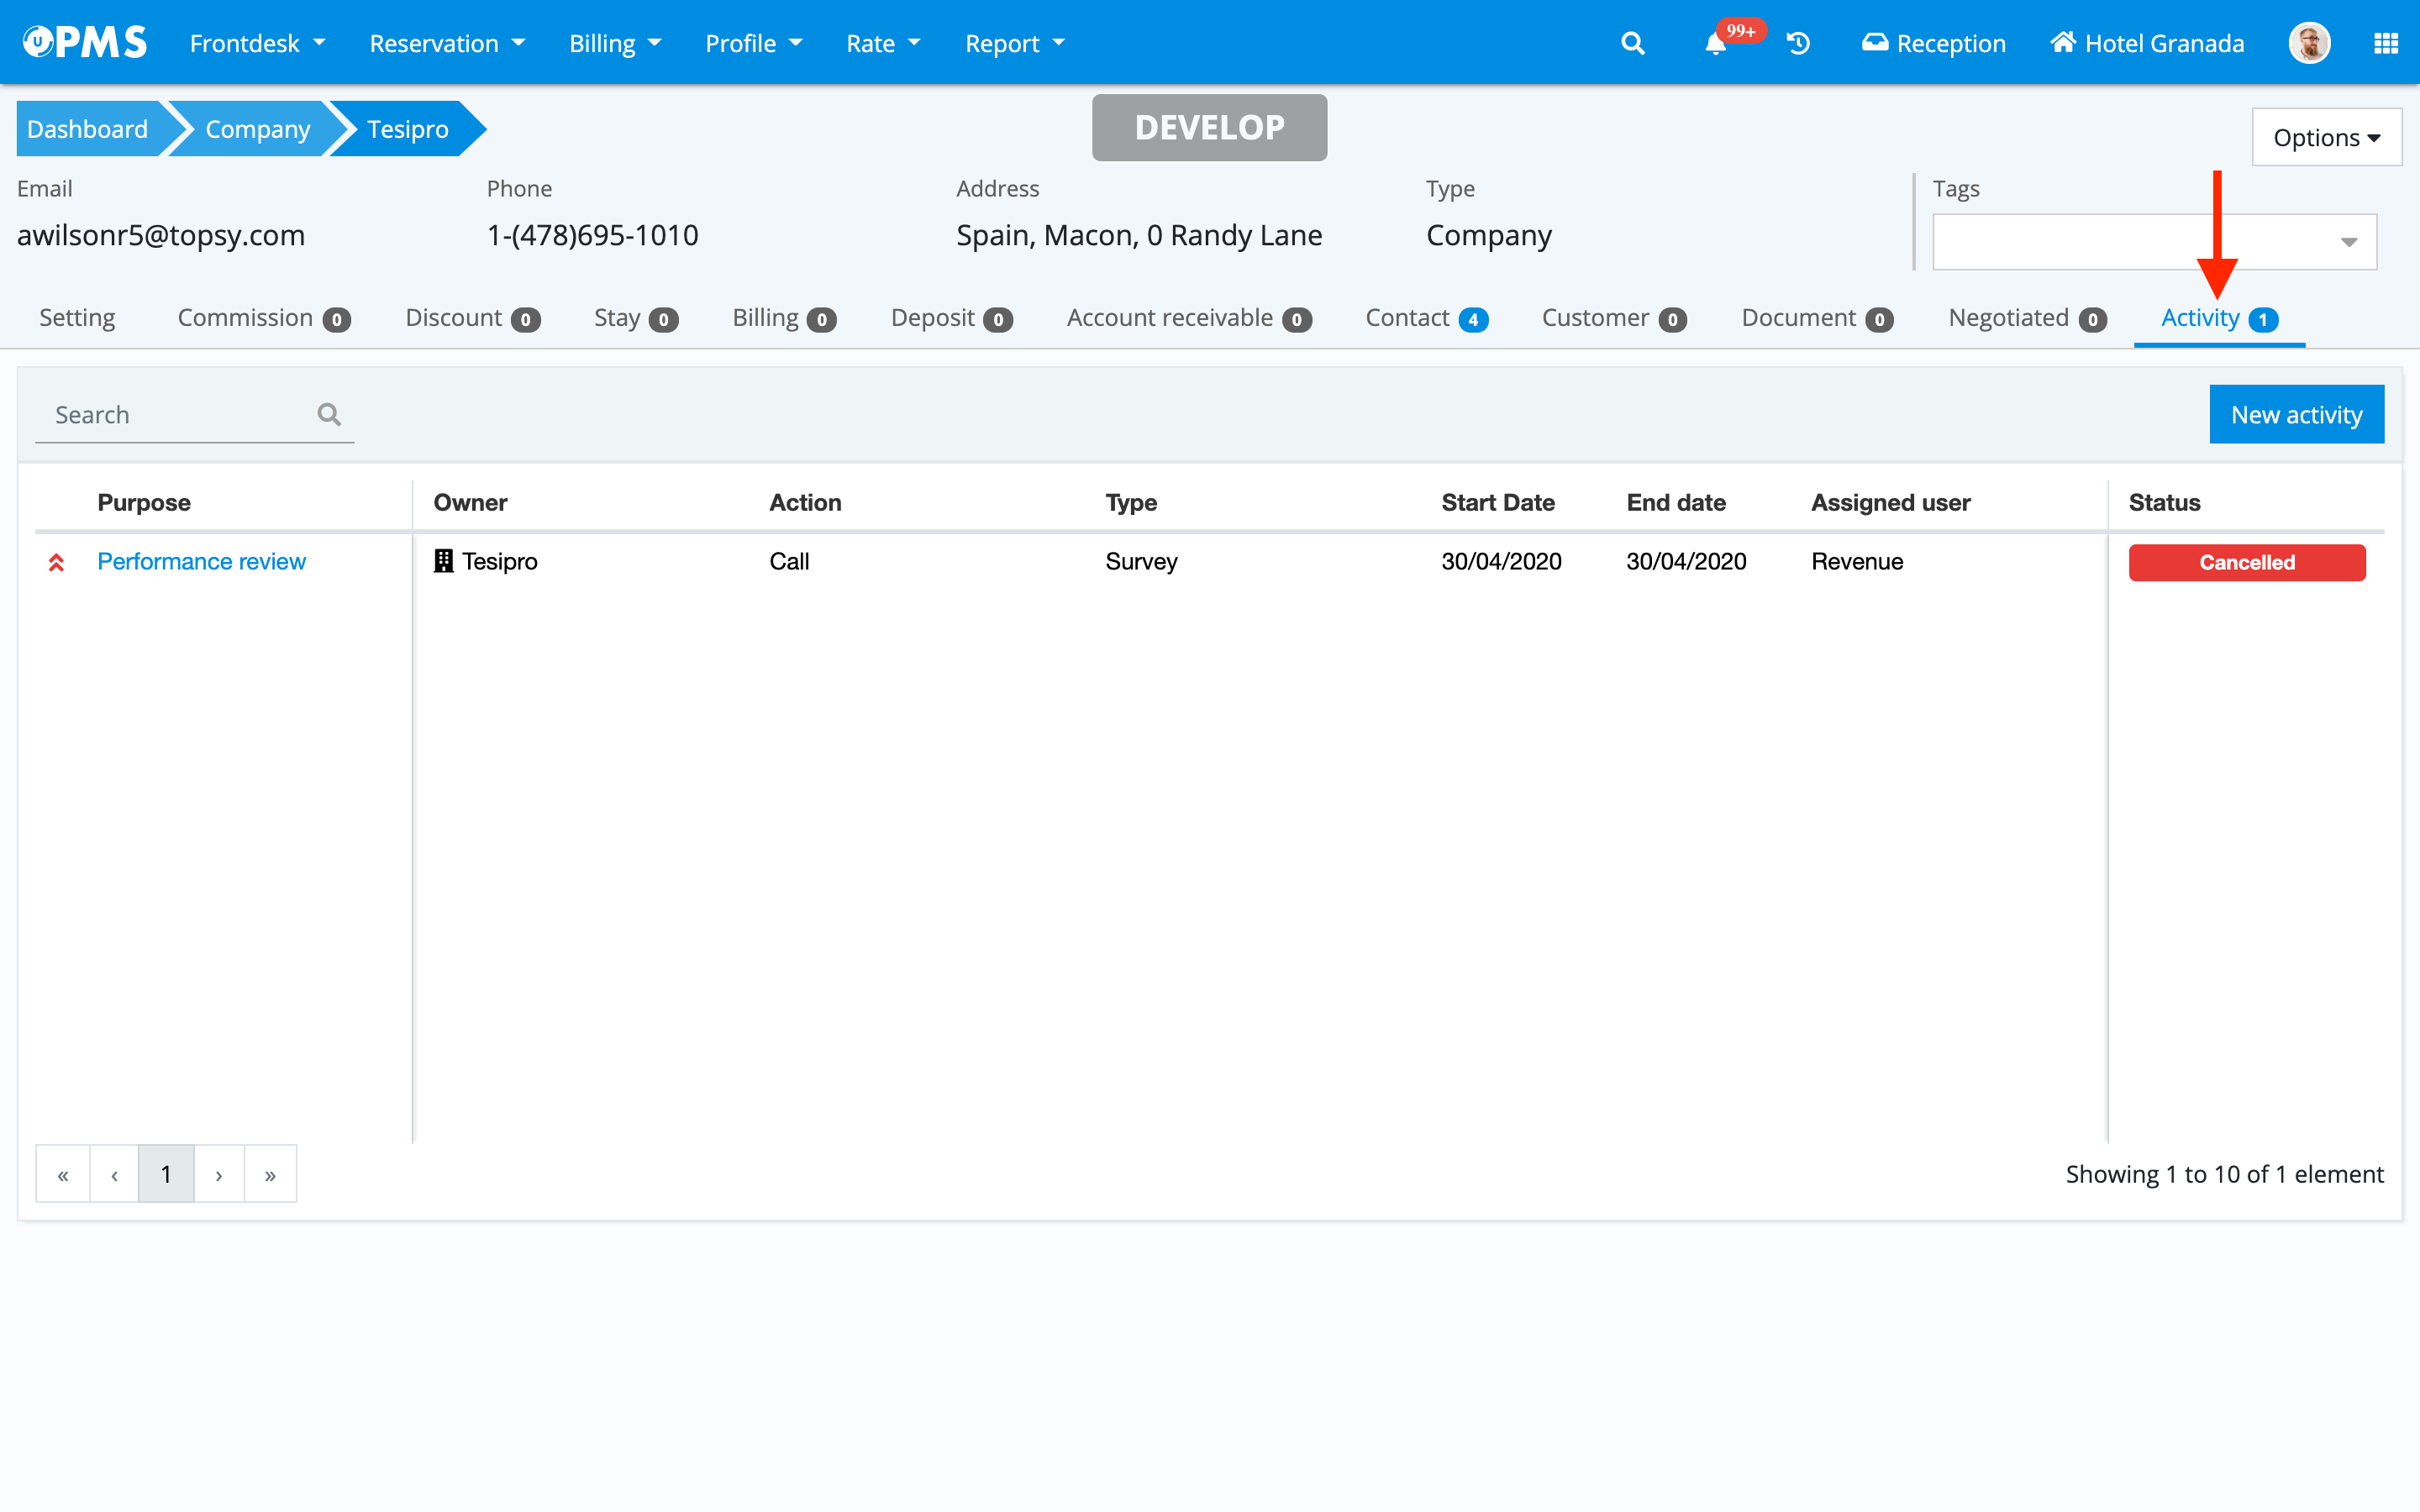Click the high priority arrow icon
The width and height of the screenshot is (2420, 1512).
pyautogui.click(x=57, y=562)
